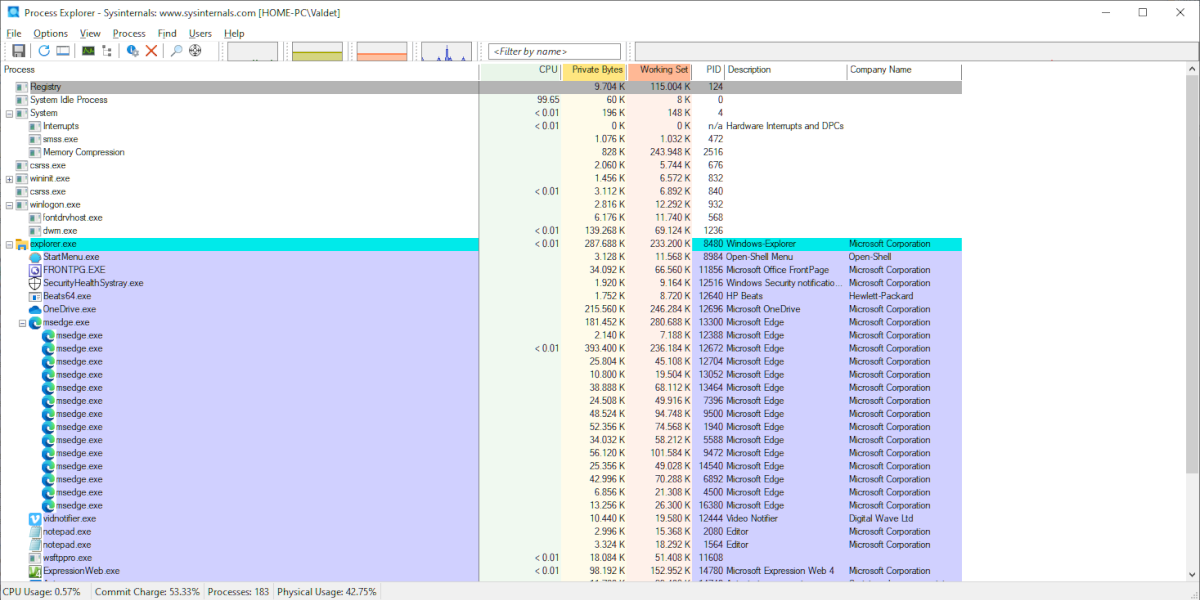Select the Registry process row

pyautogui.click(x=481, y=87)
